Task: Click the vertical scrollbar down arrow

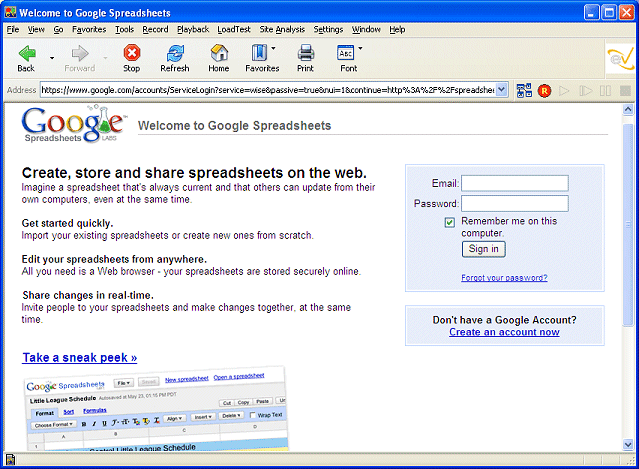Action: 628,445
